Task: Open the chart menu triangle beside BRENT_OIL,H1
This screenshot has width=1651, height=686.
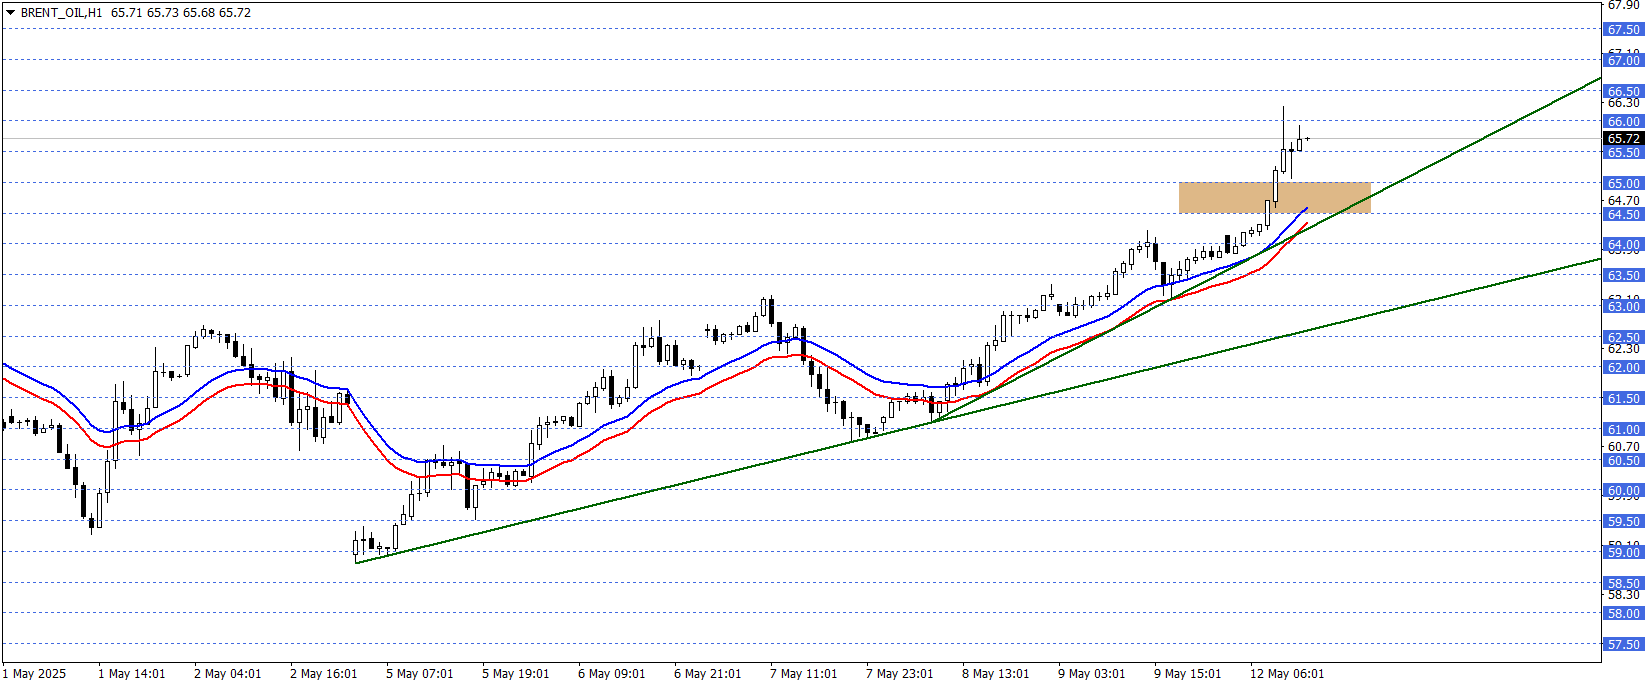Action: pos(11,13)
